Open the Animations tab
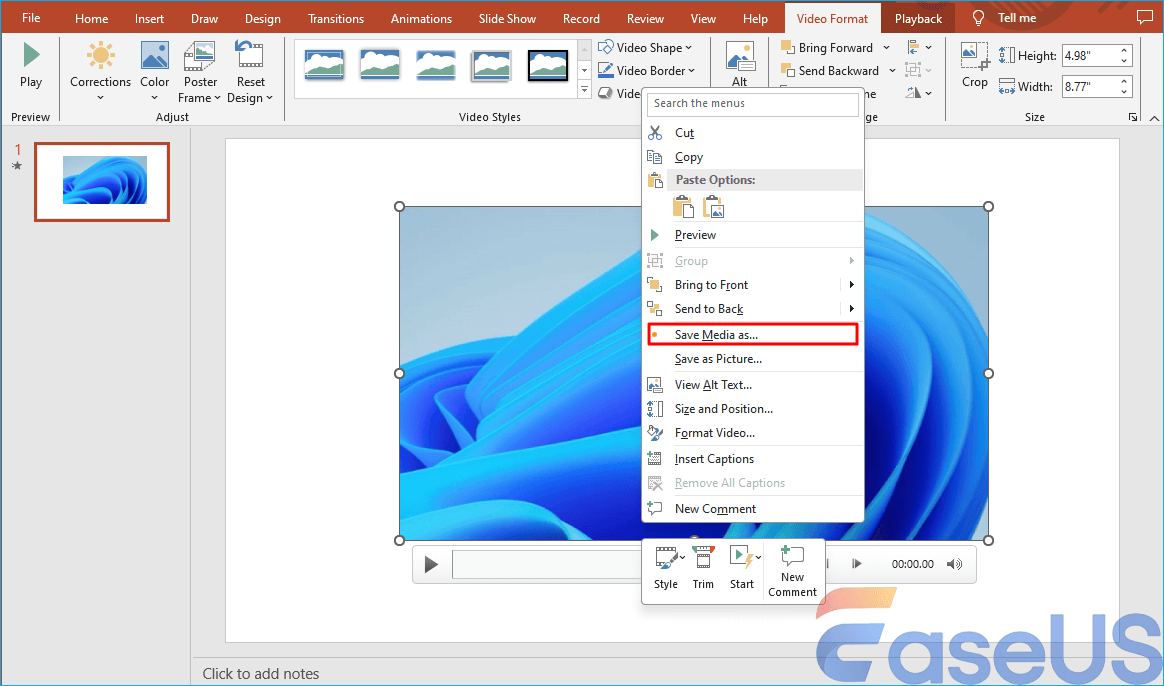Screen dimensions: 1164x686 point(422,19)
